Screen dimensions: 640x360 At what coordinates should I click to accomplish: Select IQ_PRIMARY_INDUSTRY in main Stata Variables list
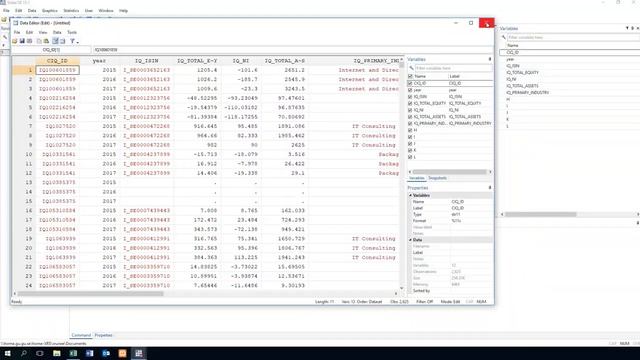click(527, 93)
